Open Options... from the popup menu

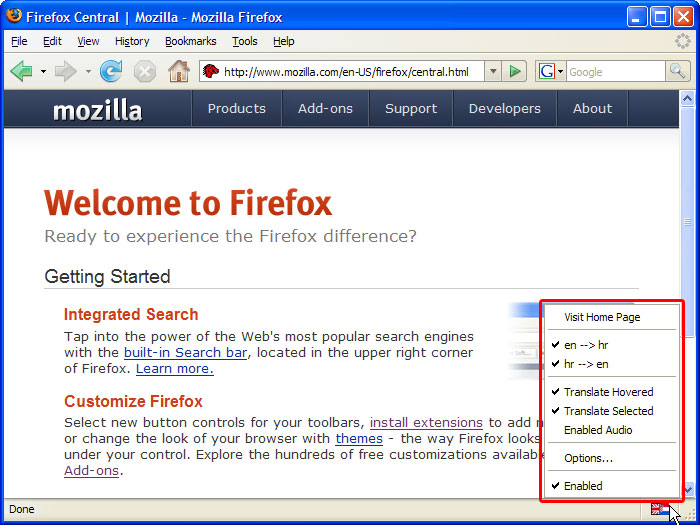[612, 458]
